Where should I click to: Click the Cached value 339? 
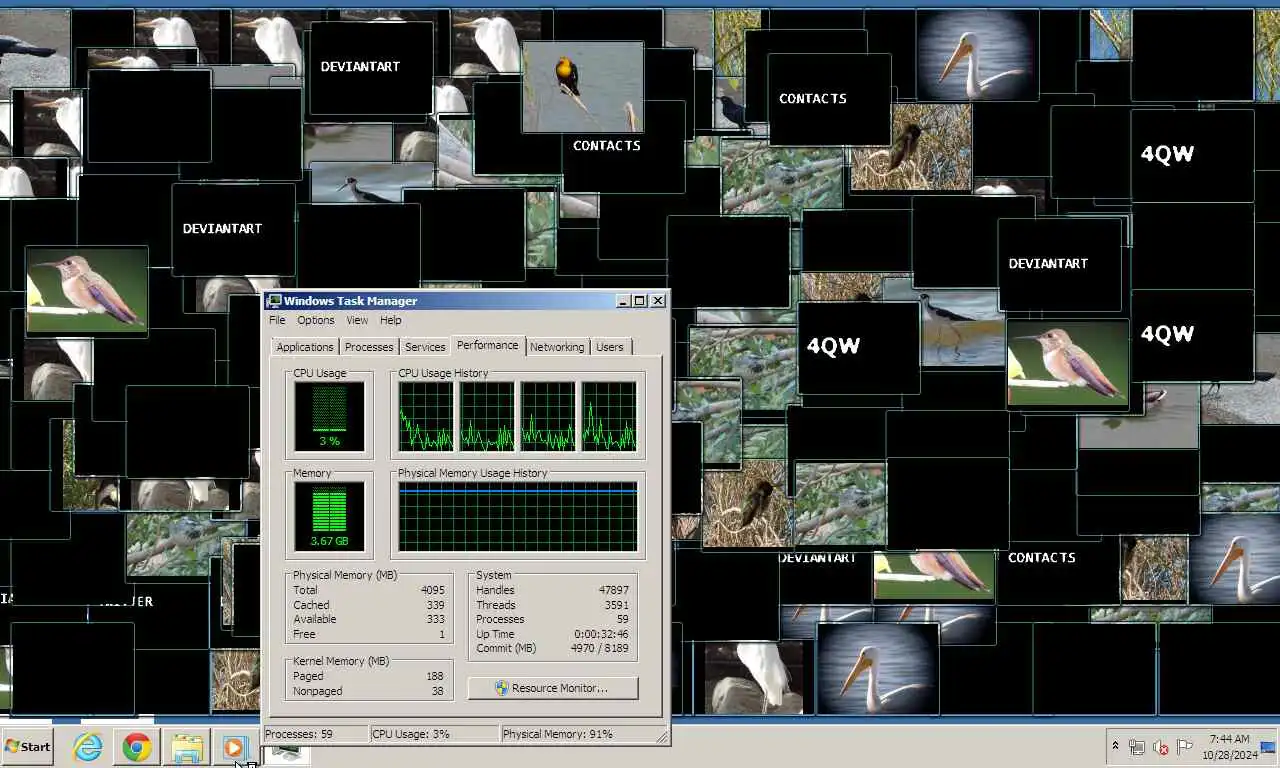pyautogui.click(x=435, y=605)
